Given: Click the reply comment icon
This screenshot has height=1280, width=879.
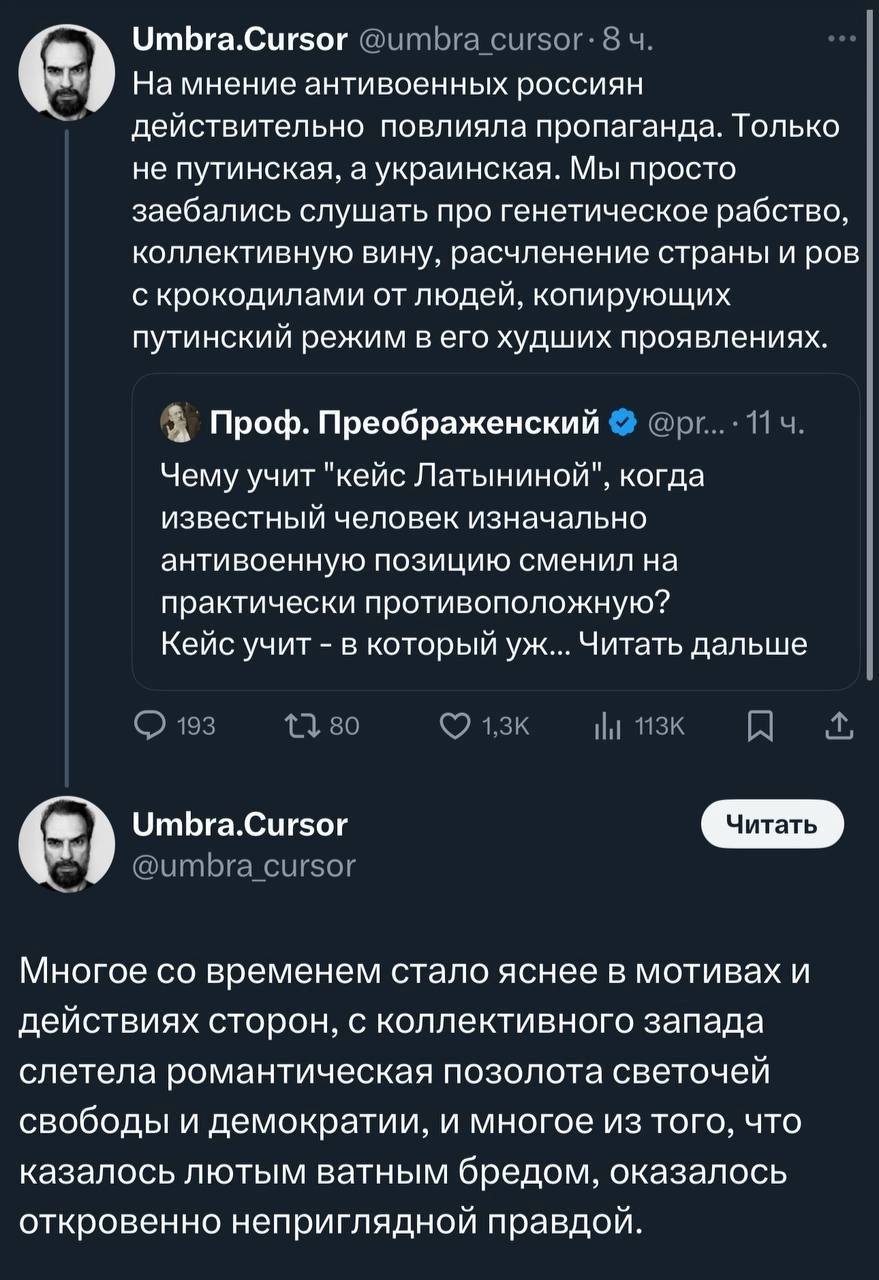Looking at the screenshot, I should click(x=150, y=727).
